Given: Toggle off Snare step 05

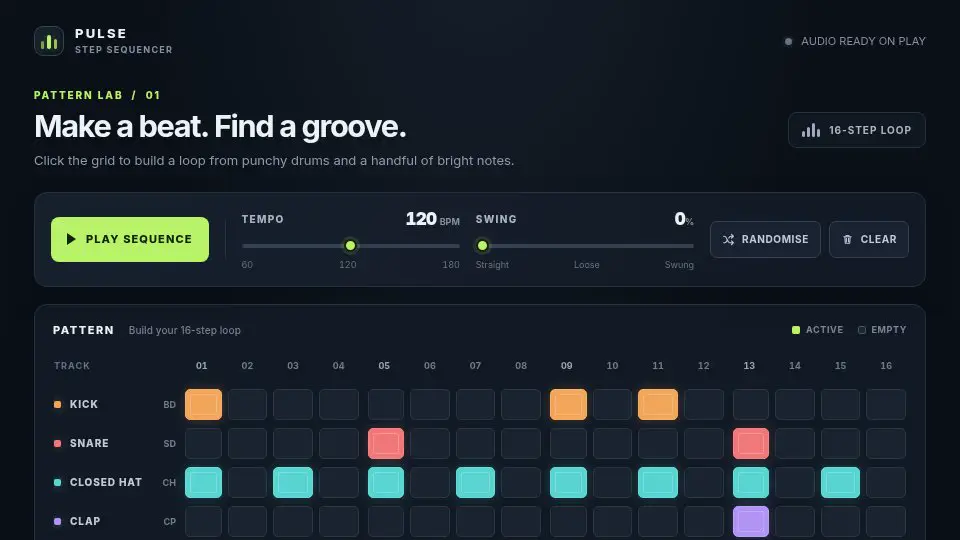Looking at the screenshot, I should point(386,443).
